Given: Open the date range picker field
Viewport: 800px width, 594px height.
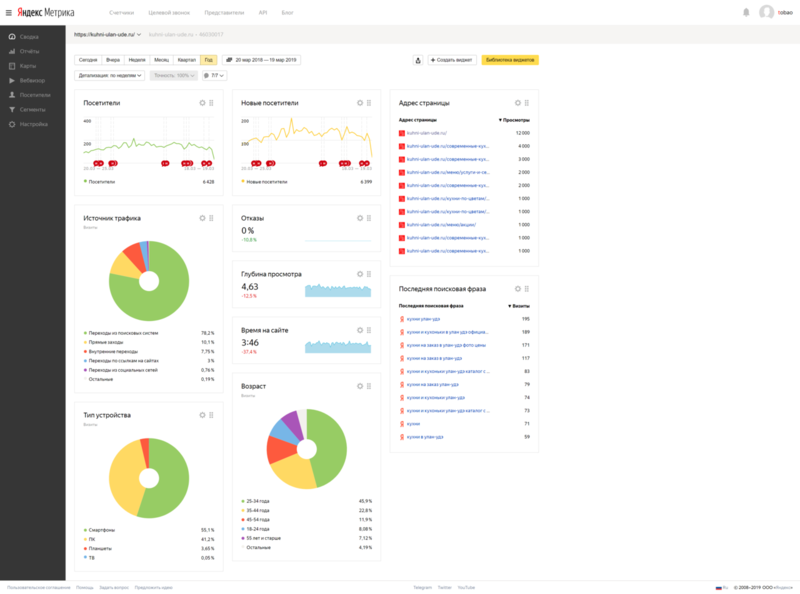Looking at the screenshot, I should point(261,60).
